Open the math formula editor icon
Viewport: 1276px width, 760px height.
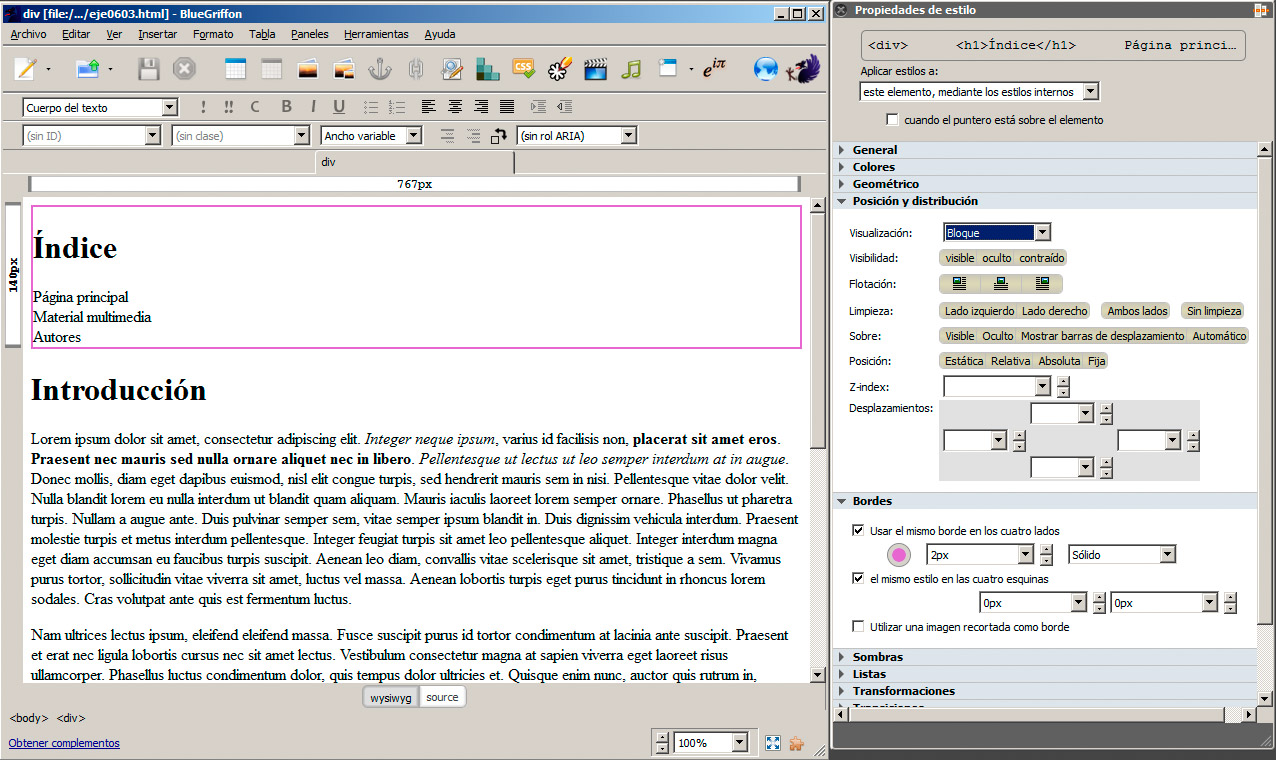point(713,69)
